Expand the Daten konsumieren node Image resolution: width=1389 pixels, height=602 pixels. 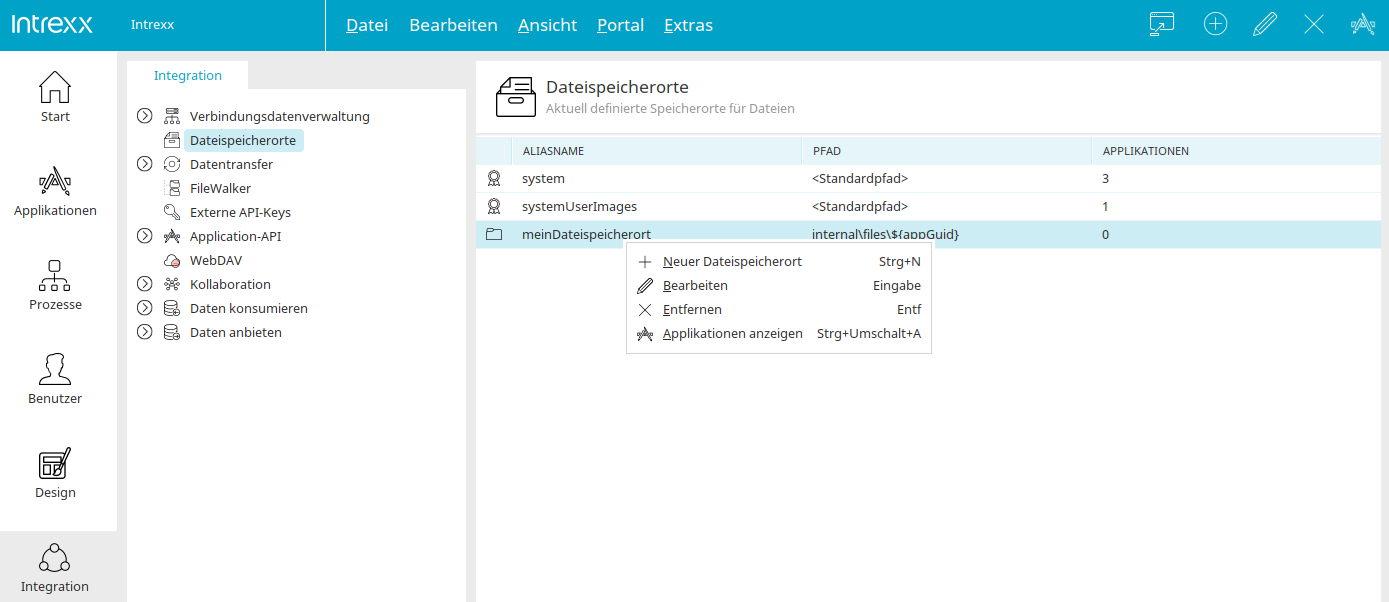click(144, 308)
